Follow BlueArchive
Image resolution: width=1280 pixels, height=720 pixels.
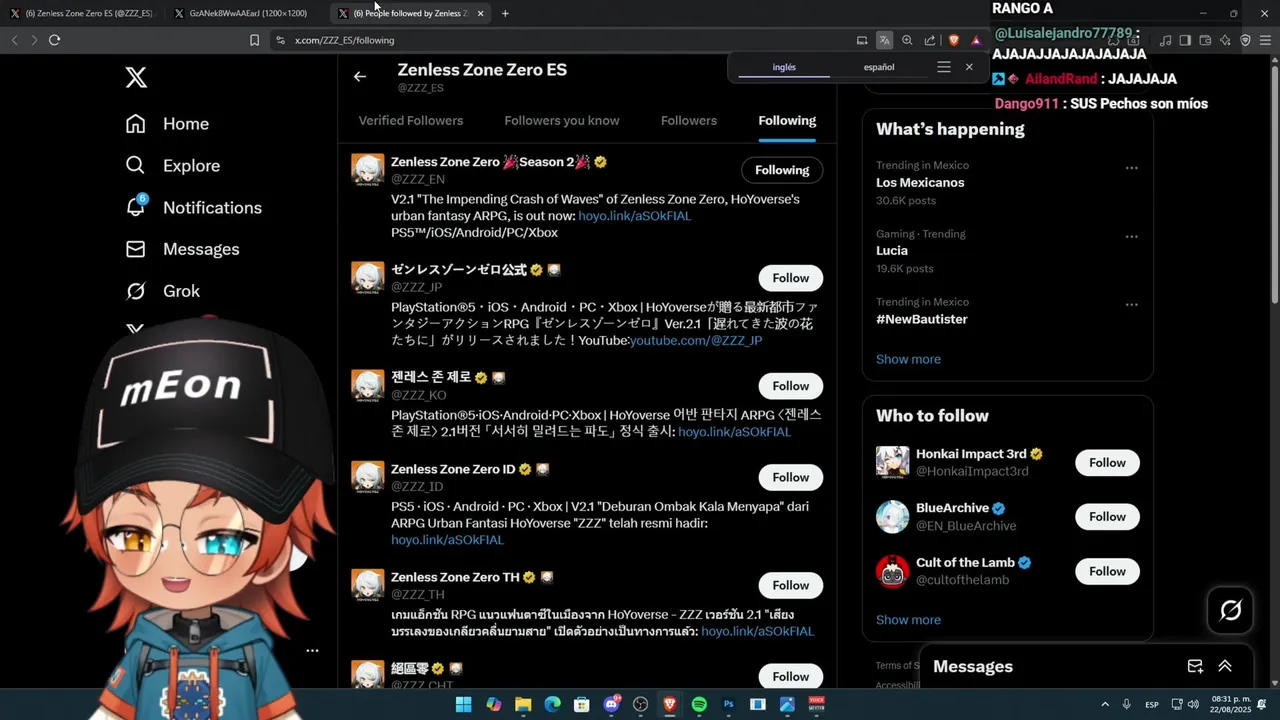click(1107, 517)
